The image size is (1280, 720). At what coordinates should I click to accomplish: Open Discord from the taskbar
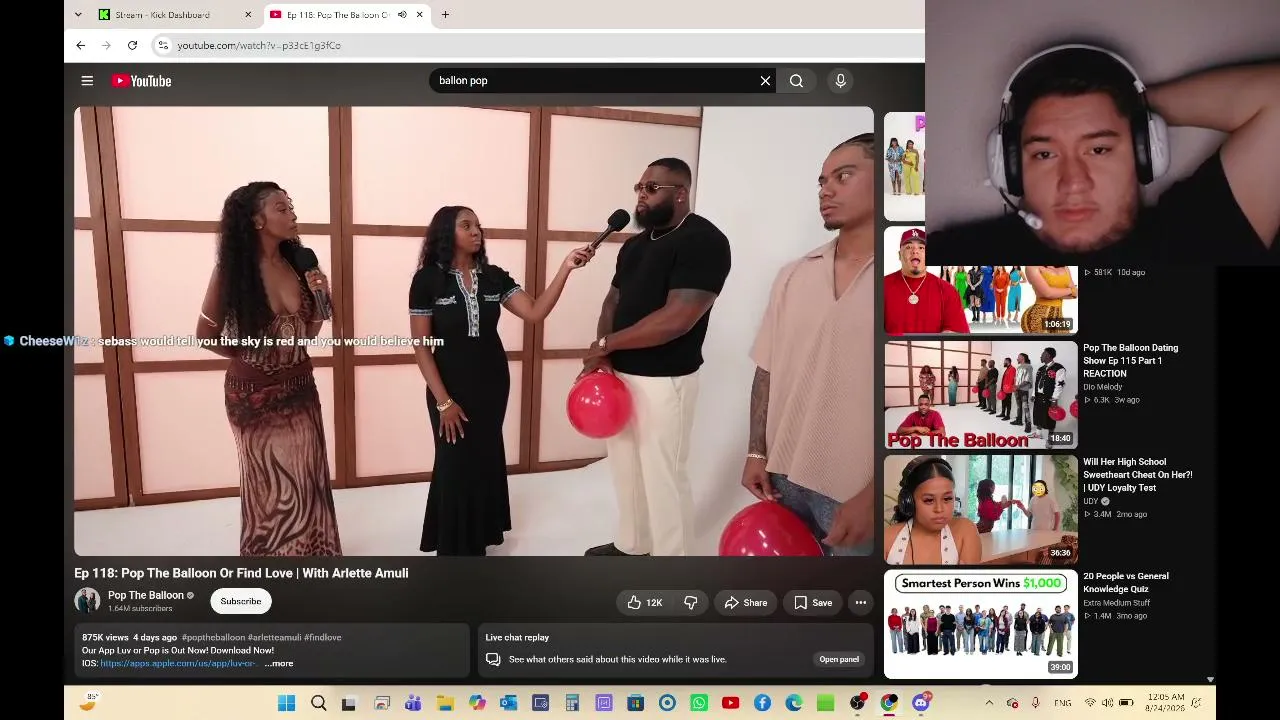tap(921, 703)
